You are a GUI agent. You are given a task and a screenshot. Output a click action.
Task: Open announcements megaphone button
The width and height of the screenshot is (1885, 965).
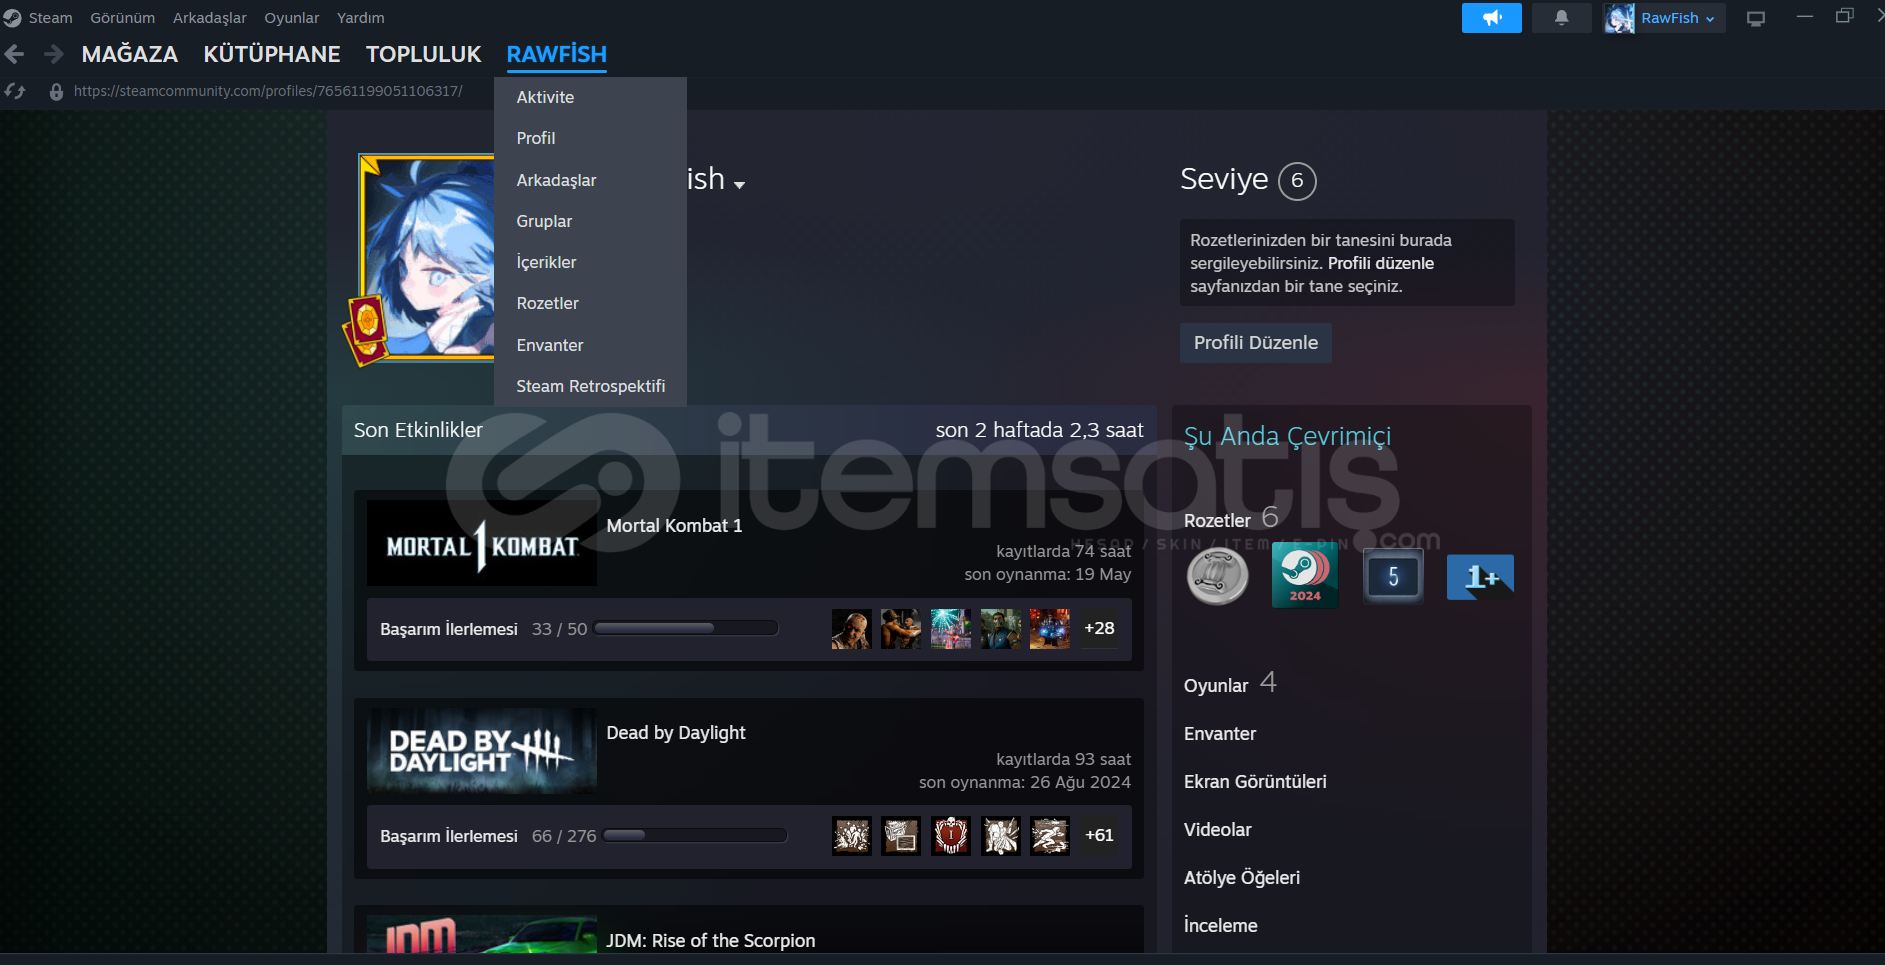pyautogui.click(x=1492, y=18)
